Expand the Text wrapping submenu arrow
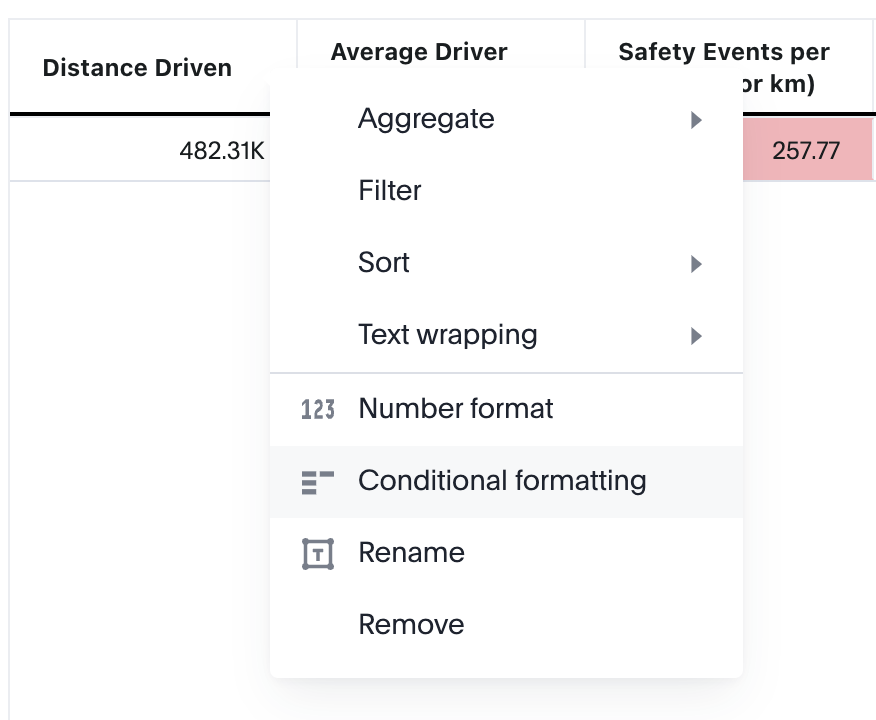Screen dimensions: 876x720 [696, 336]
